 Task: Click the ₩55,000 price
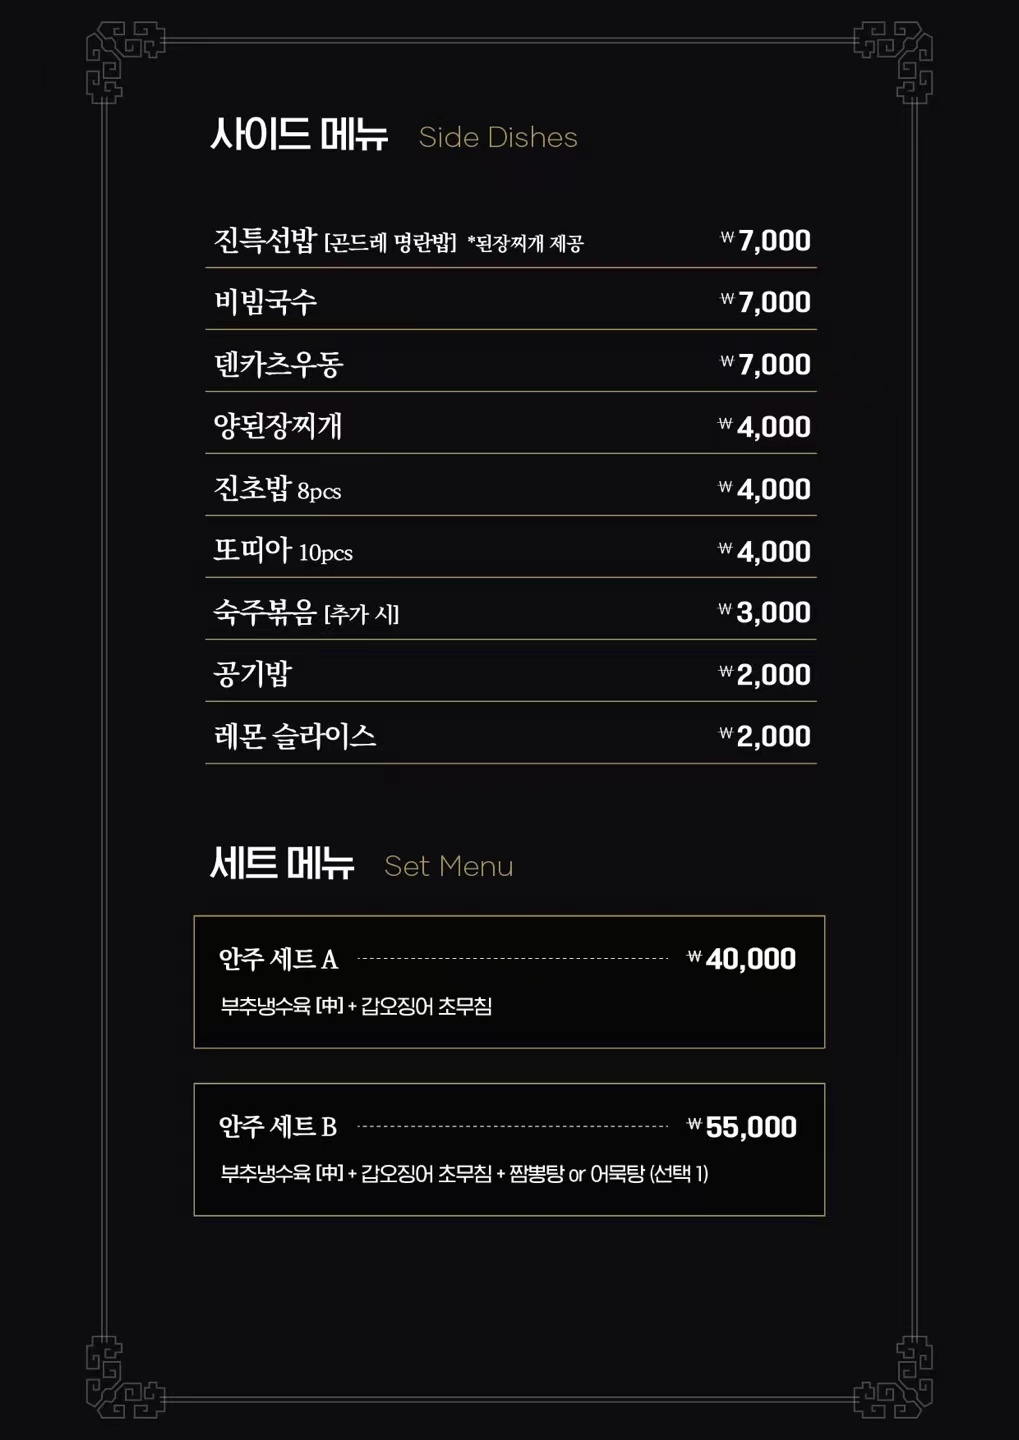coord(742,1127)
